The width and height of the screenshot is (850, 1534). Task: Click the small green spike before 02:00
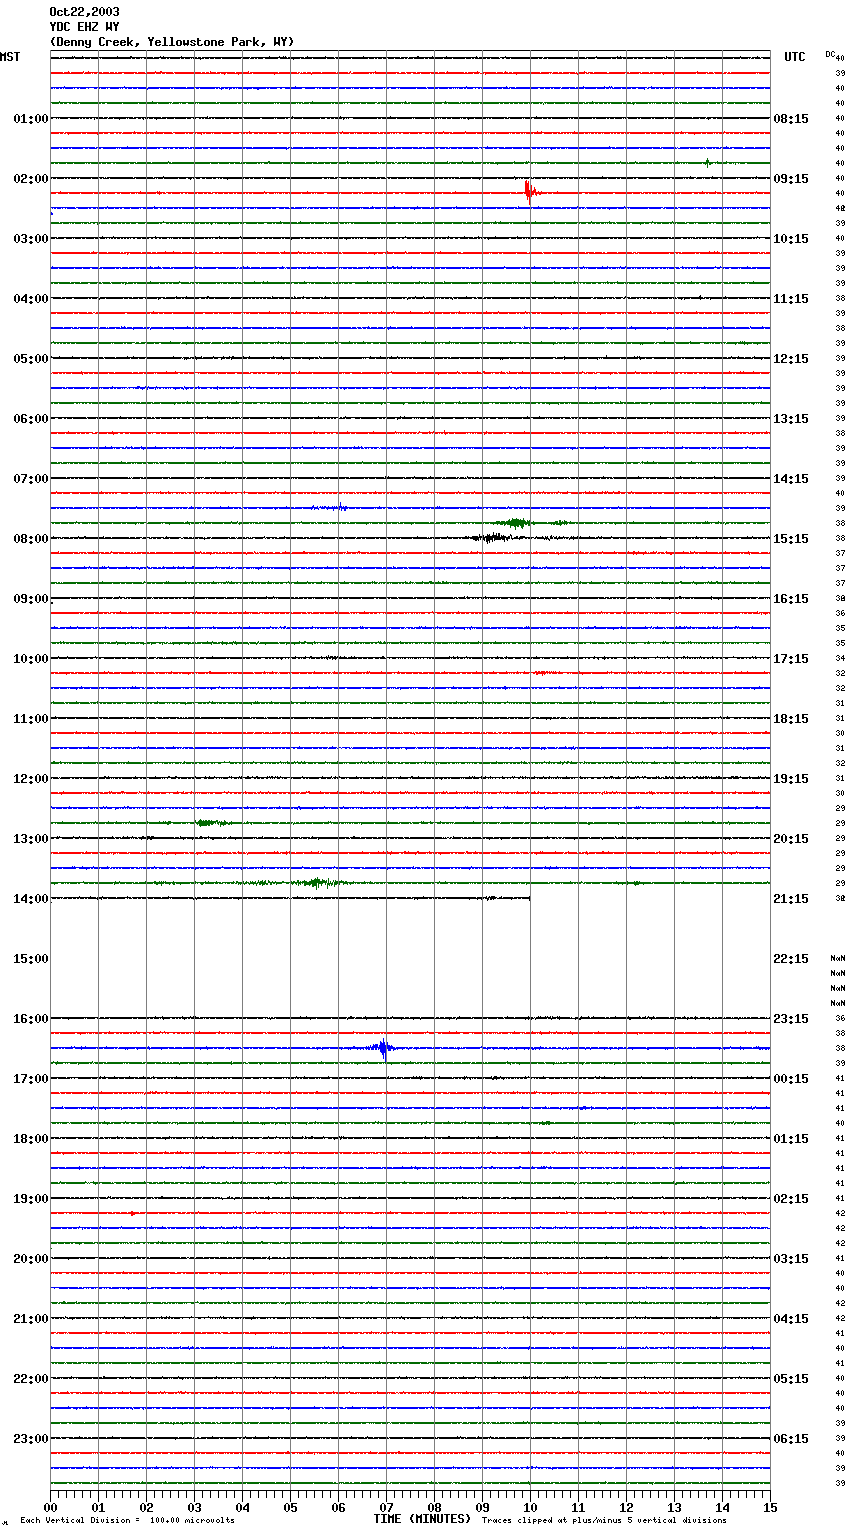point(707,162)
